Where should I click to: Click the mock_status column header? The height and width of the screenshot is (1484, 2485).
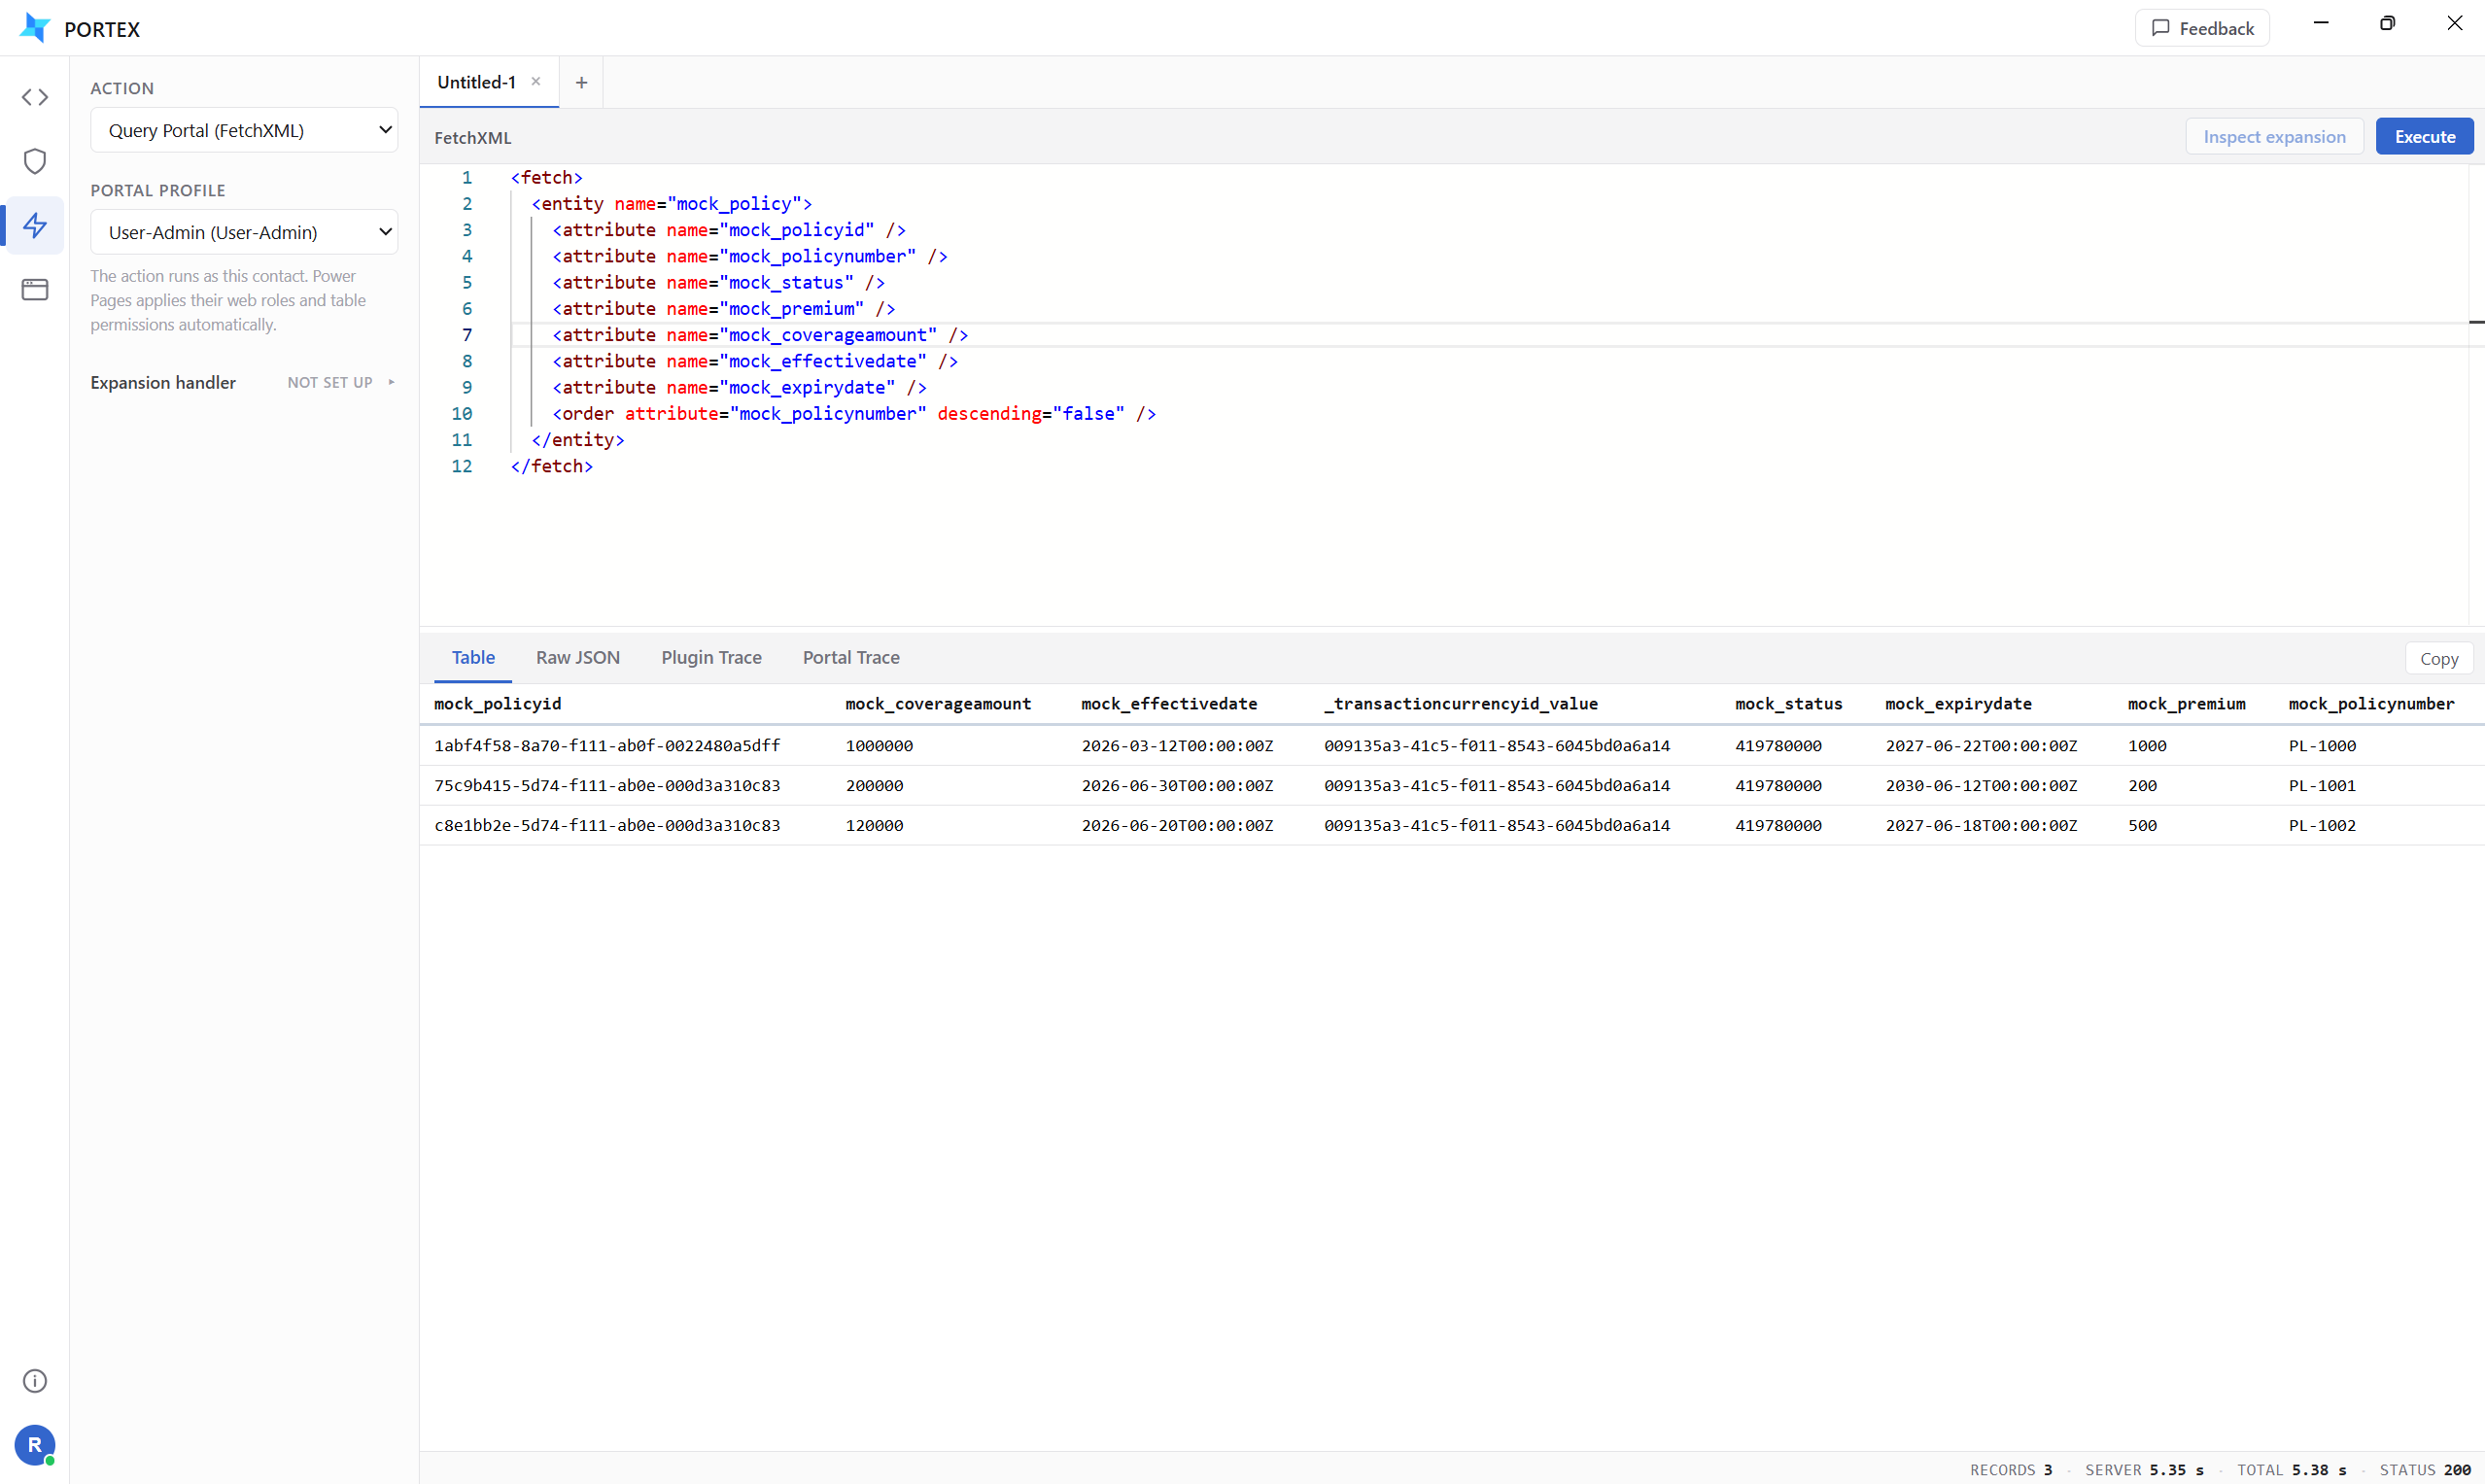coord(1788,703)
